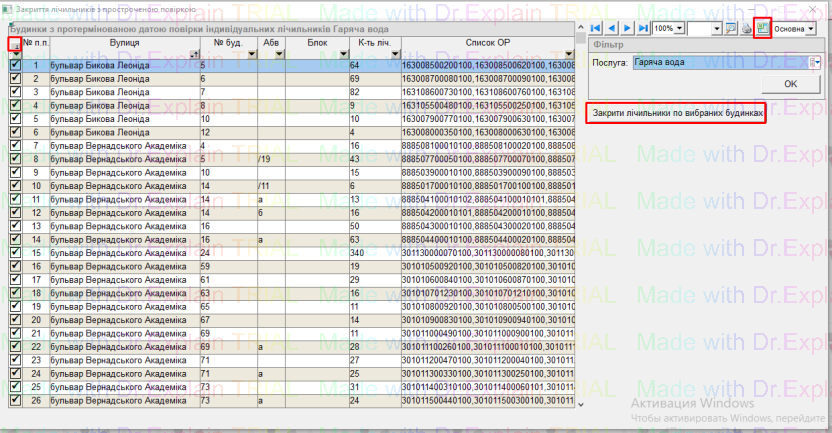Go to the first page of records

pos(596,28)
